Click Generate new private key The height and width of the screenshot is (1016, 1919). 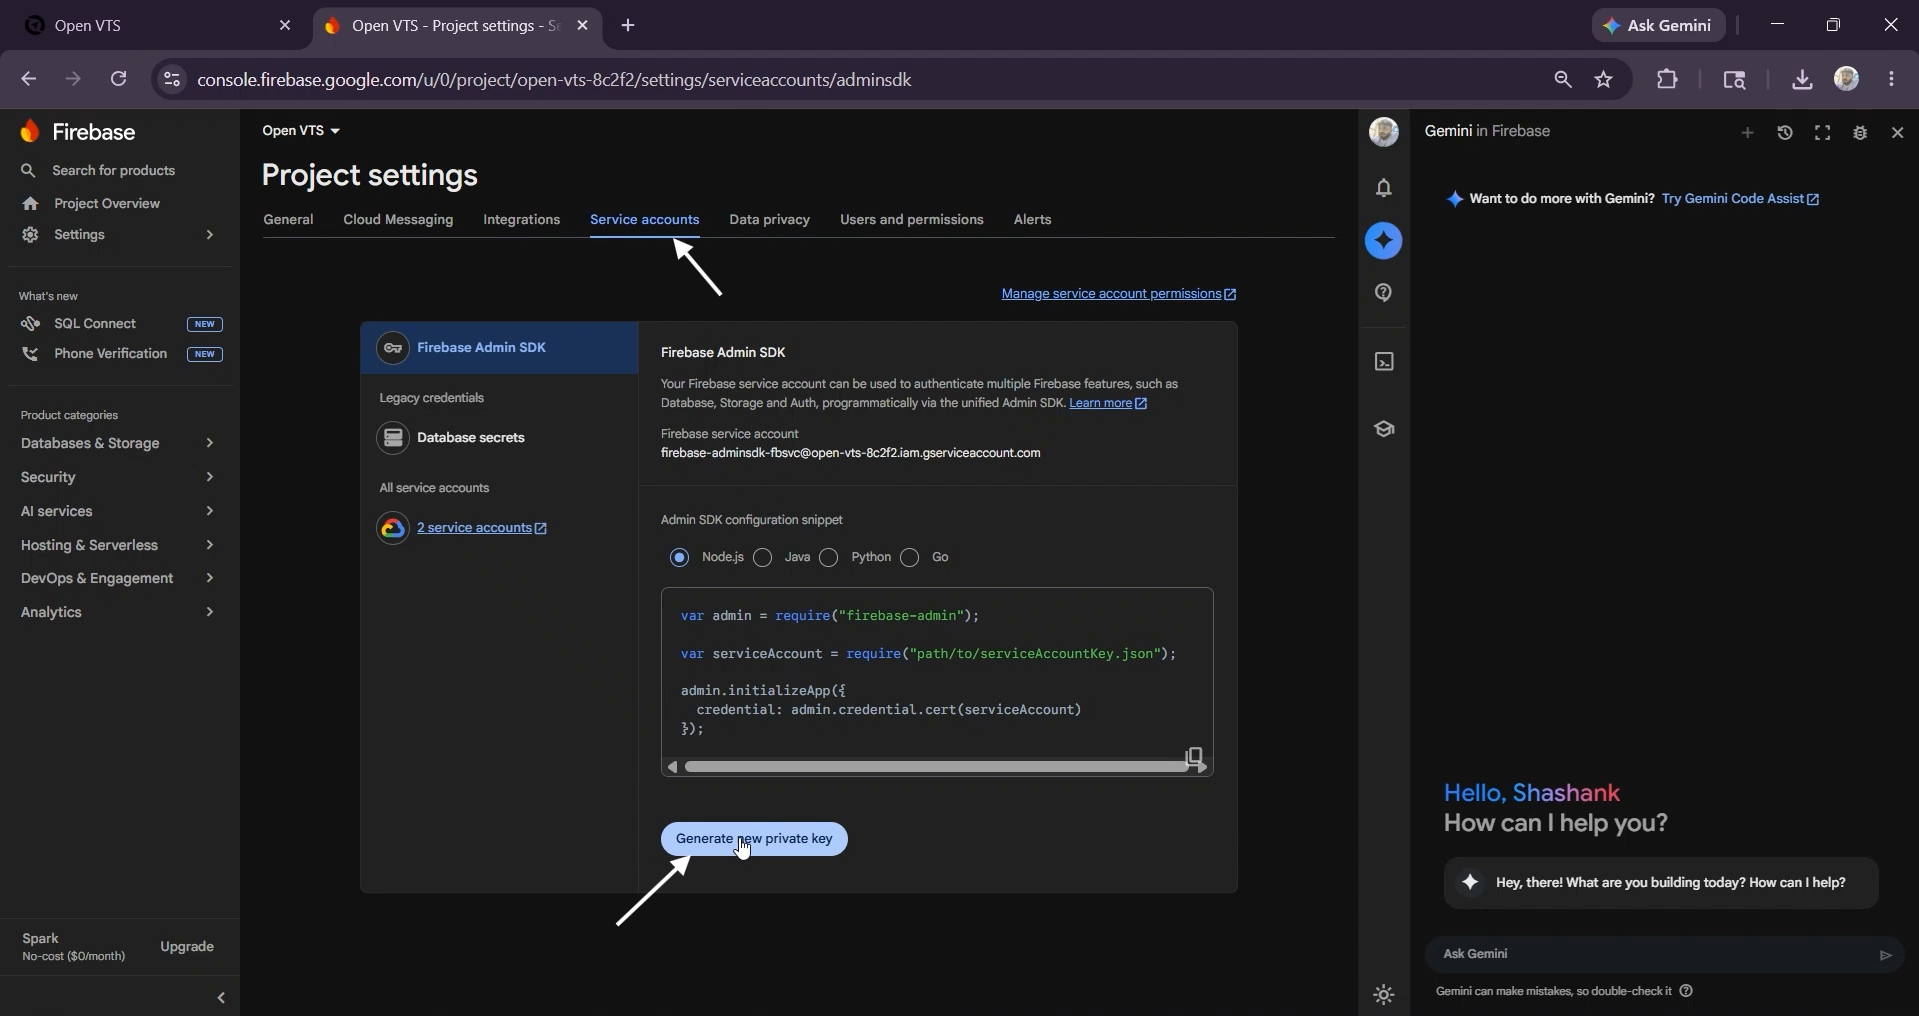point(754,839)
